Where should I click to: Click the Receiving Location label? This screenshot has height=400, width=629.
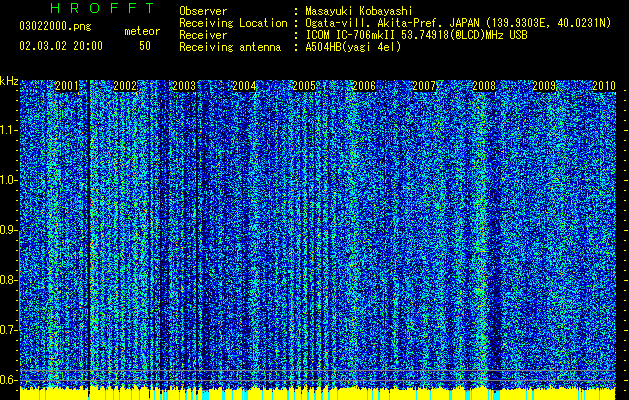pos(233,23)
